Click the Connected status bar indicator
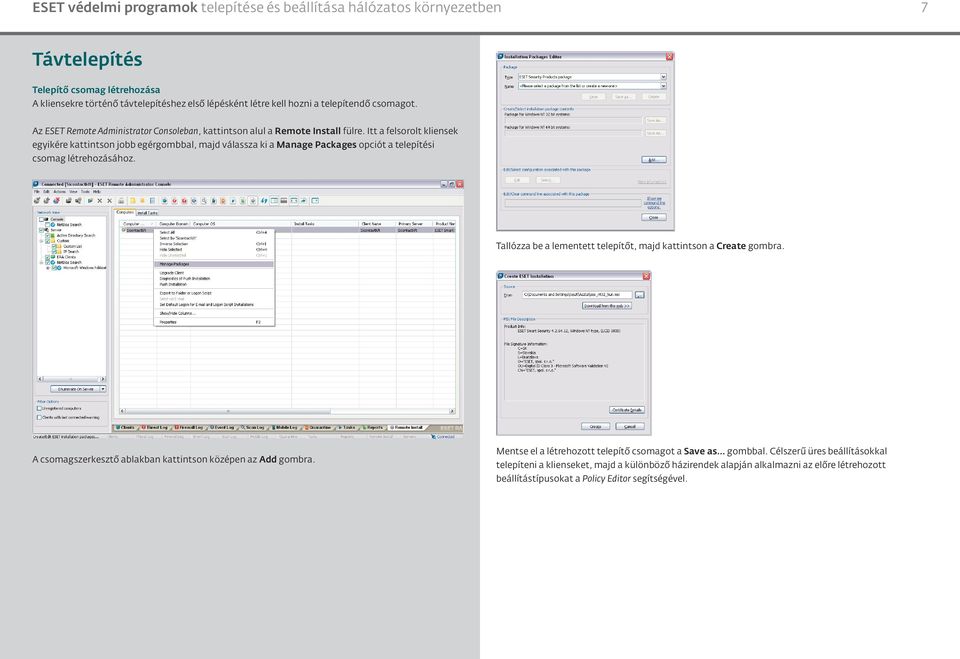Screen dimensions: 960x659 (443, 437)
